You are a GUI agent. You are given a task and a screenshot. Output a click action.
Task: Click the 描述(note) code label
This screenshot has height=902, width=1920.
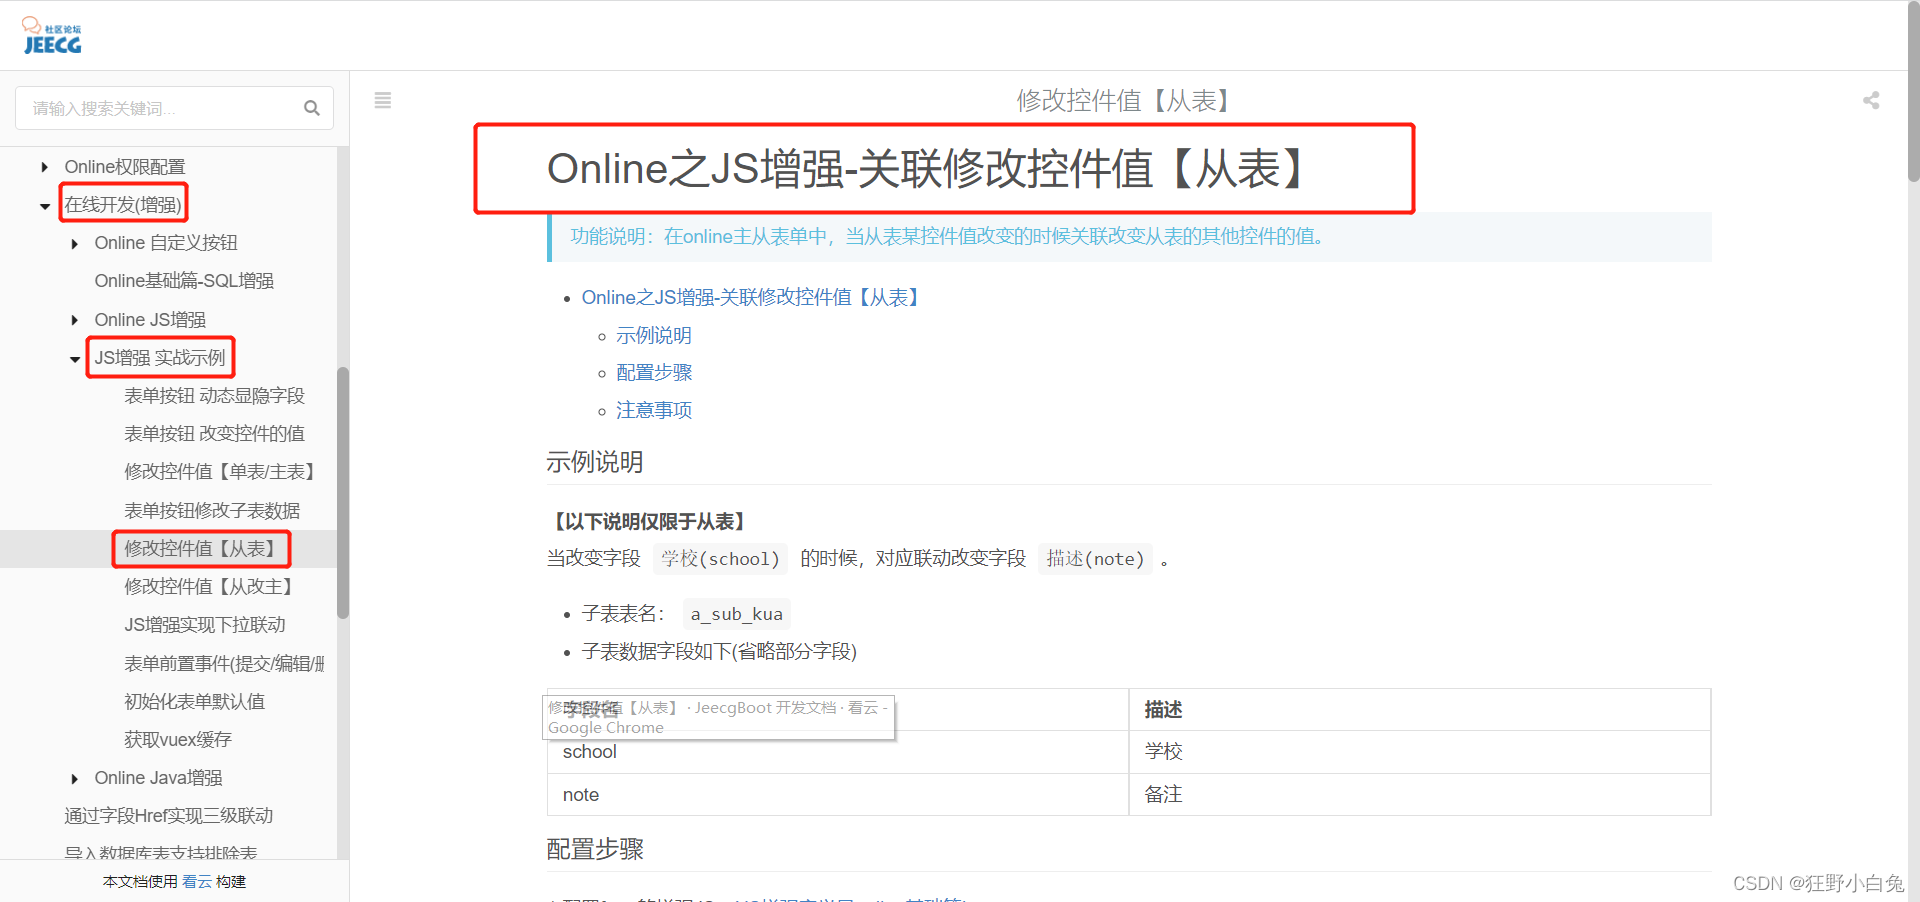[1095, 558]
